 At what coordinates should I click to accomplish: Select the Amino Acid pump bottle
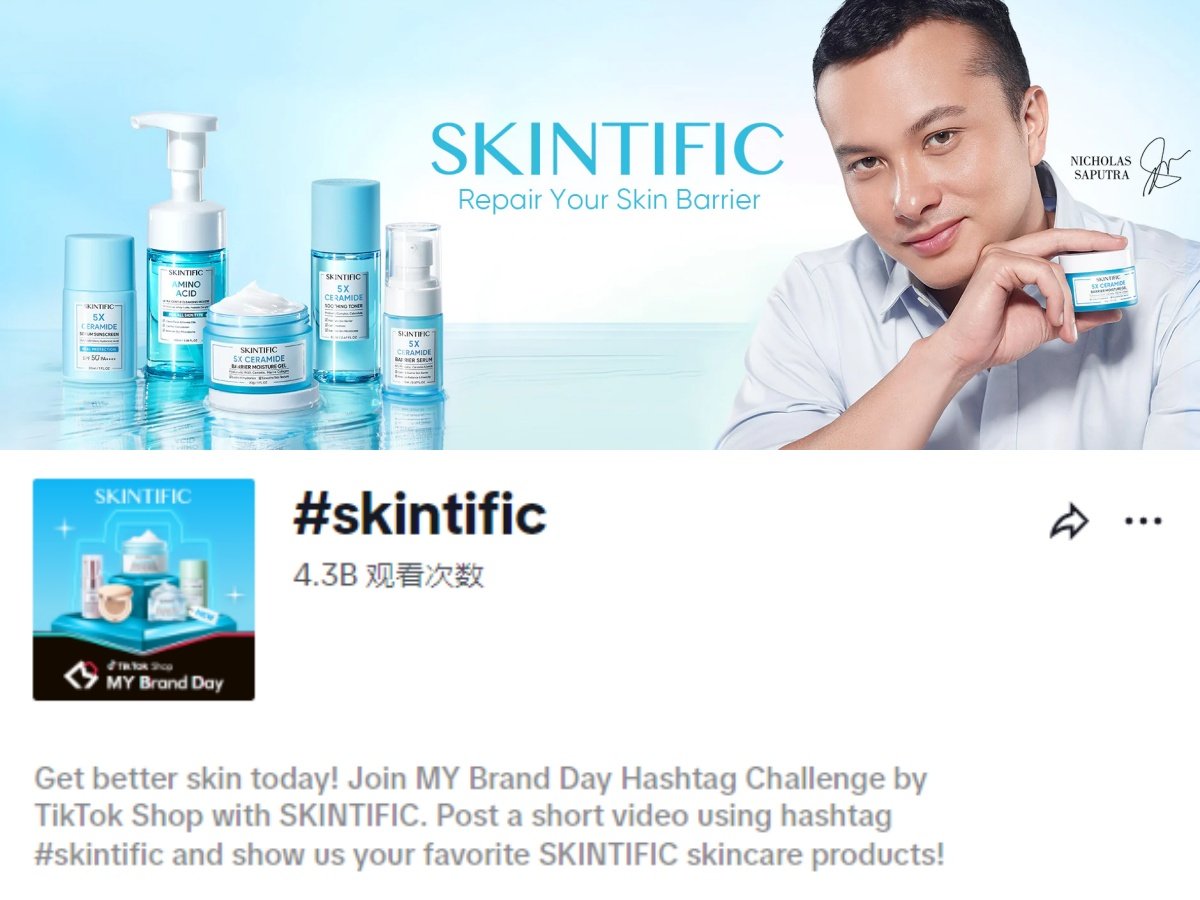coord(184,245)
